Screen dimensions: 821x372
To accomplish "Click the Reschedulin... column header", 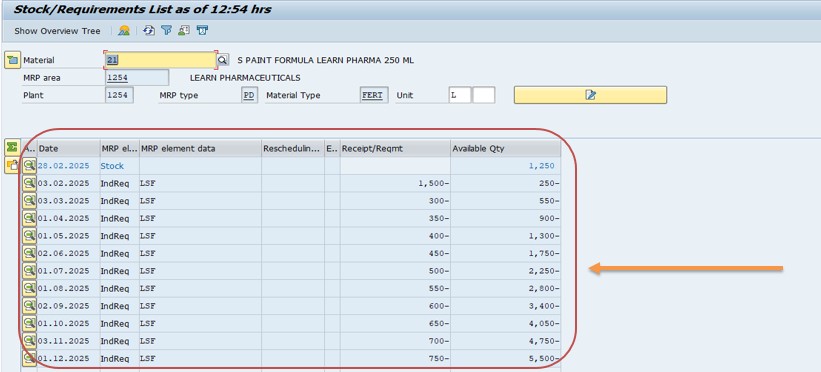I will point(293,148).
